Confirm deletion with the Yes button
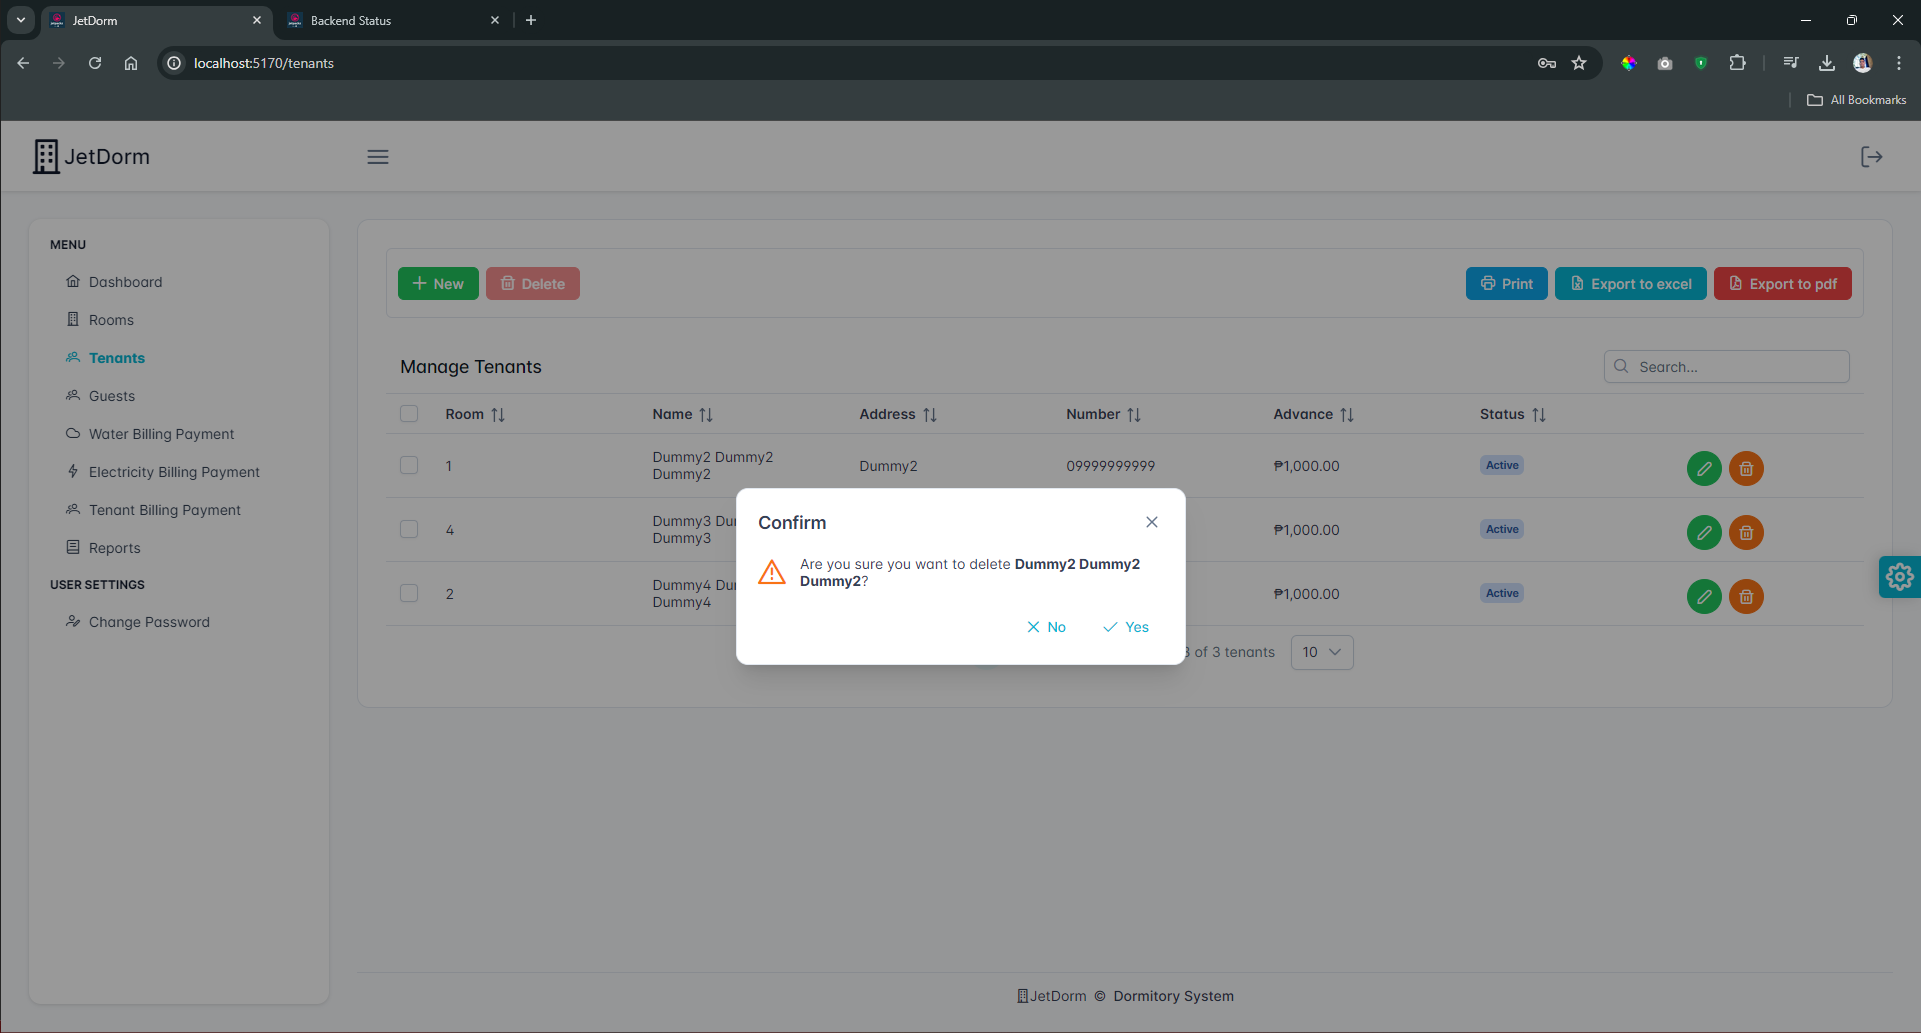Screen dimensions: 1921x1033 pyautogui.click(x=1126, y=627)
